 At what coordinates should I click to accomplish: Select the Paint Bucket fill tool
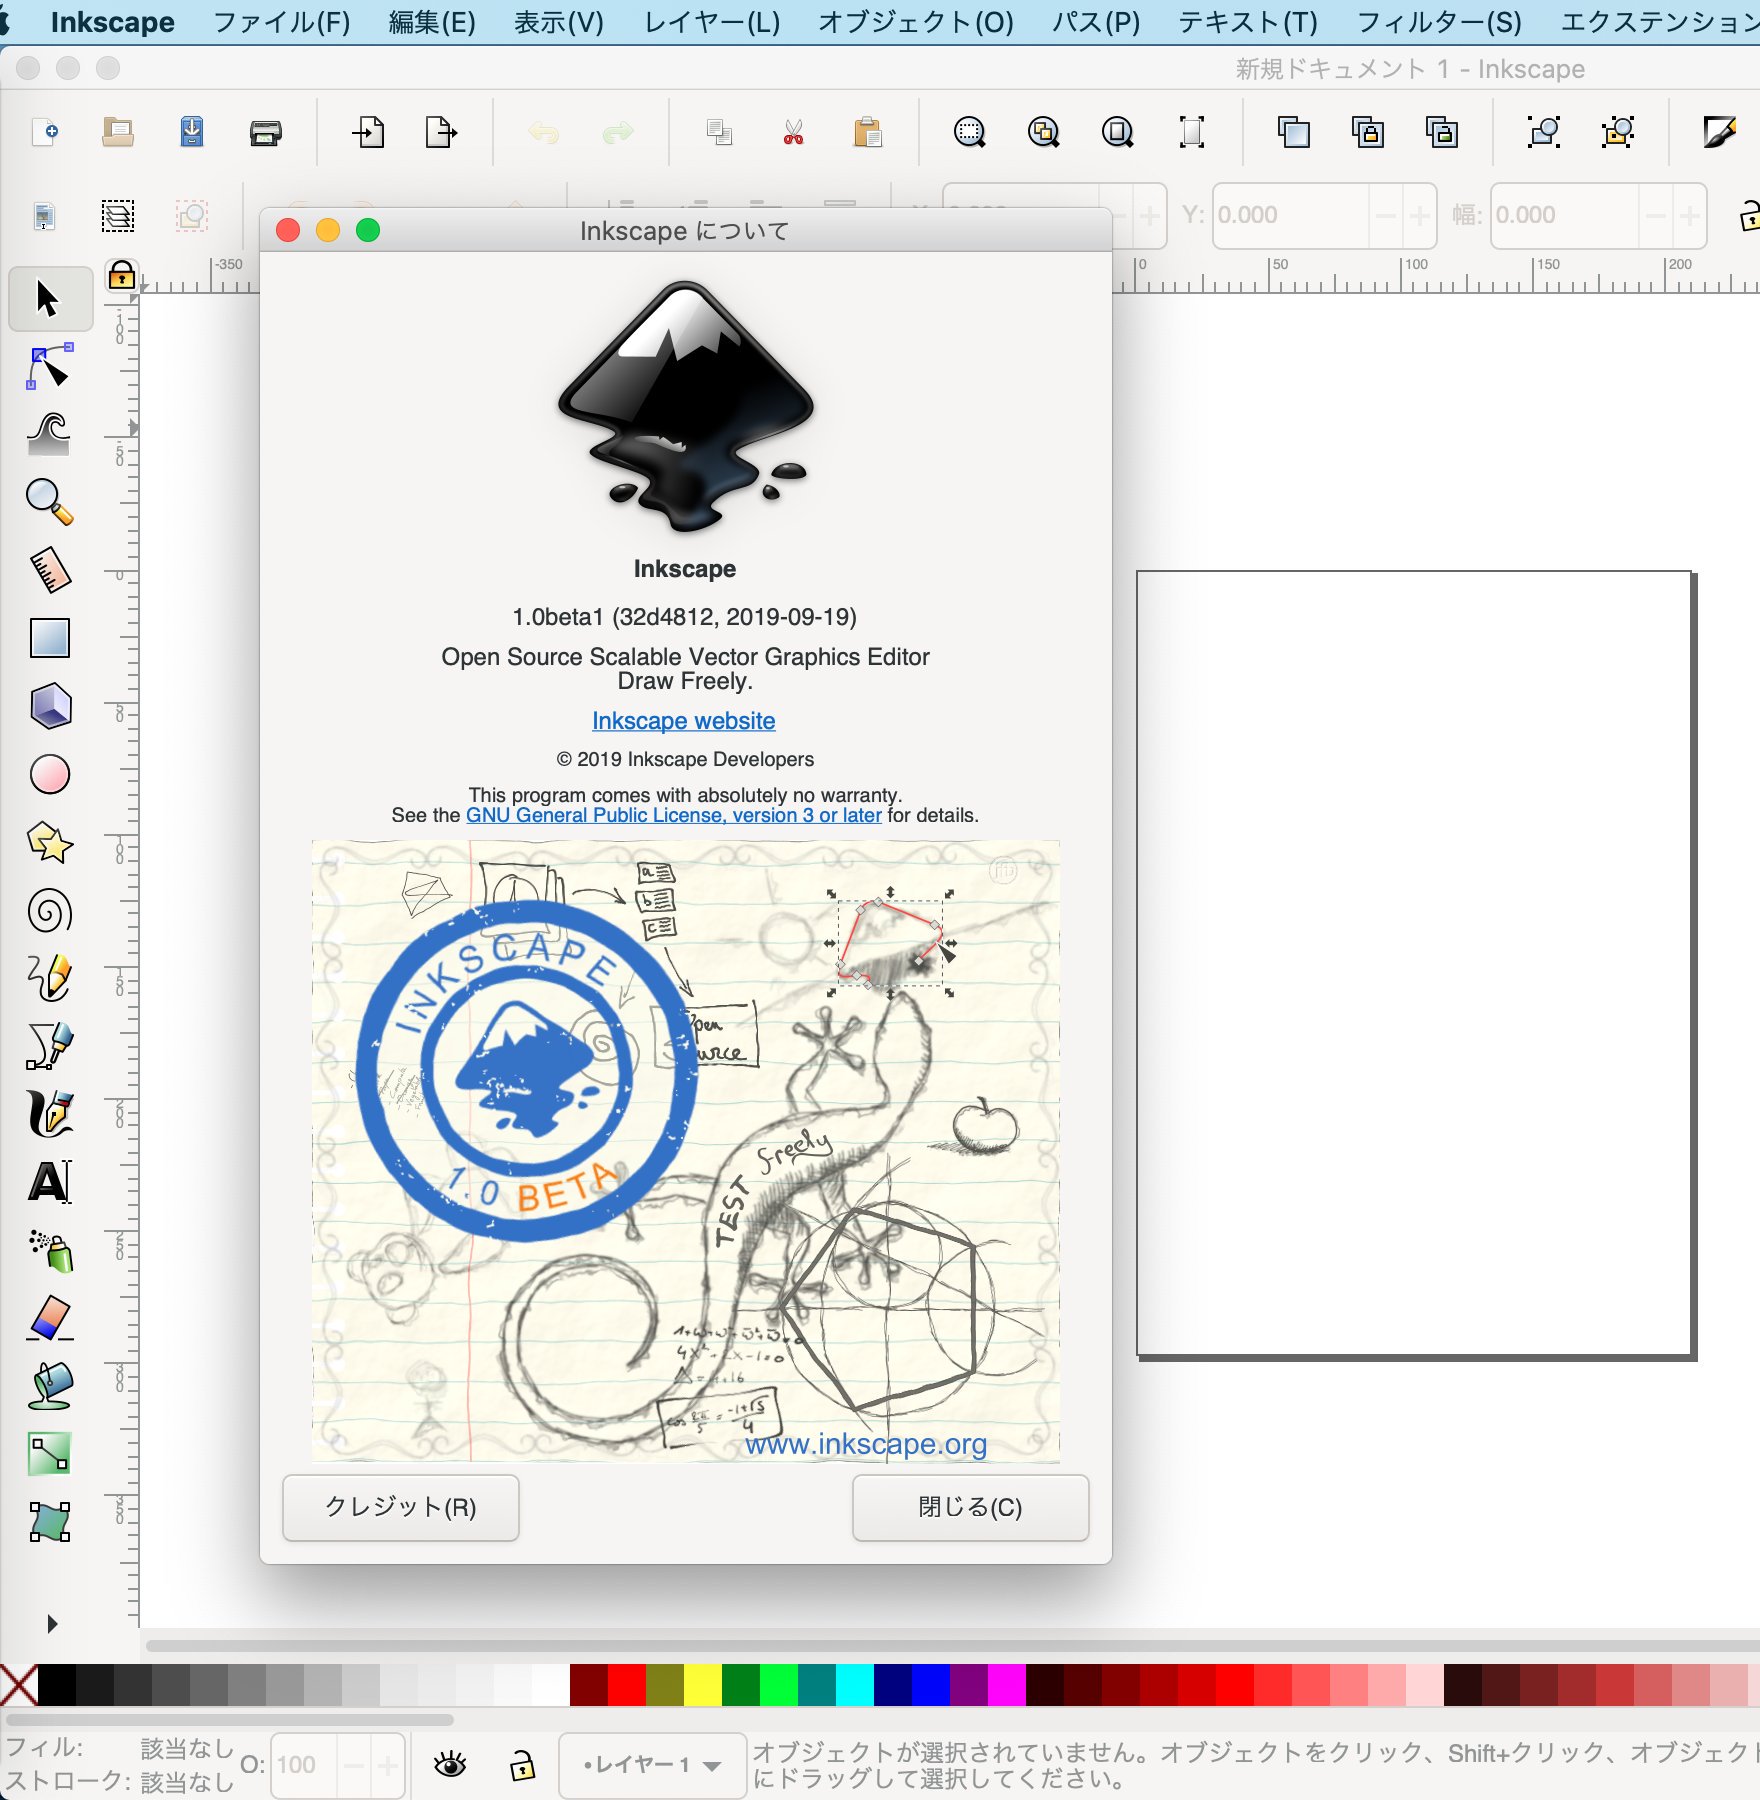(49, 1386)
